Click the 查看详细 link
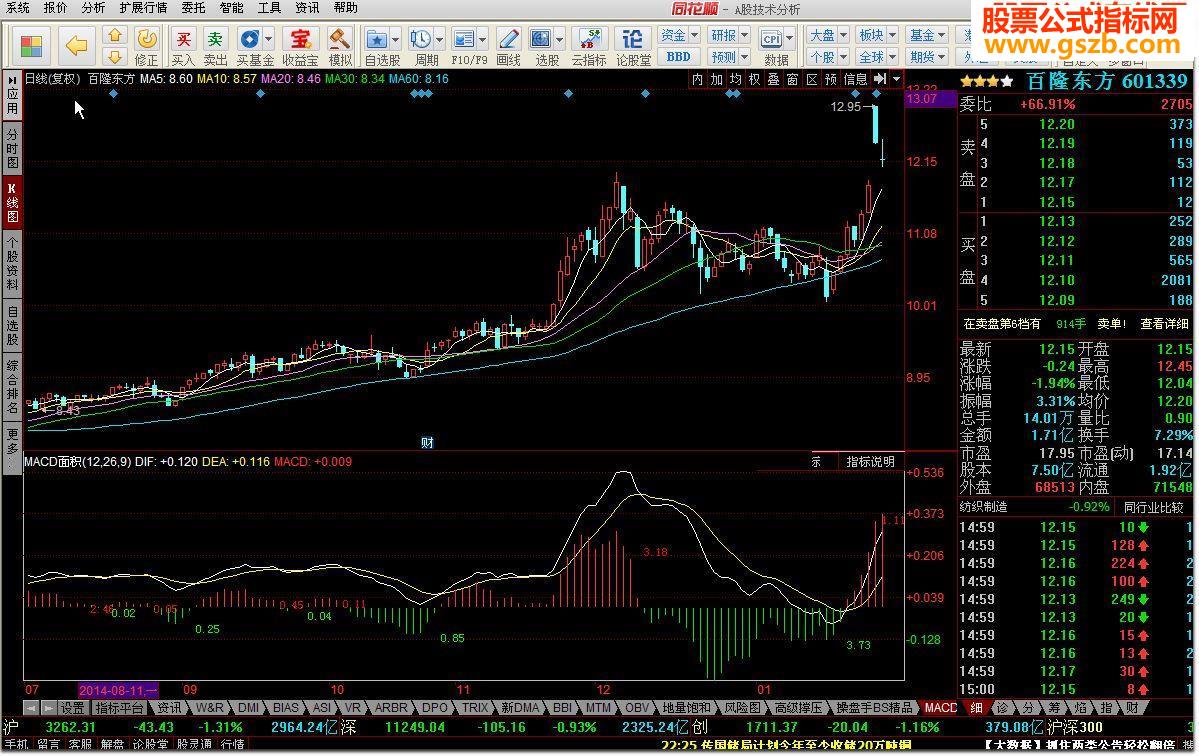The image size is (1199, 756). [x=1165, y=324]
